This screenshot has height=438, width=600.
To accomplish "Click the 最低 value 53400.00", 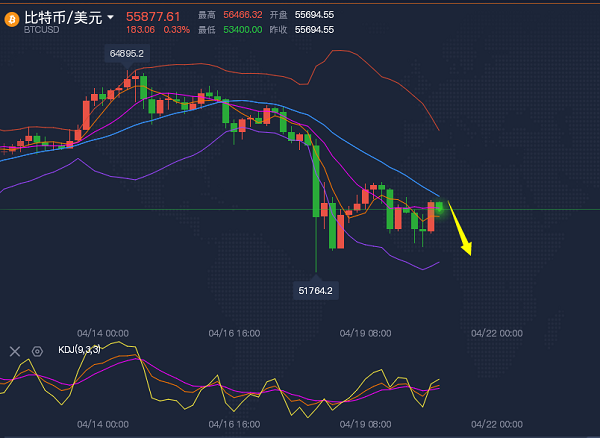I will 243,30.
